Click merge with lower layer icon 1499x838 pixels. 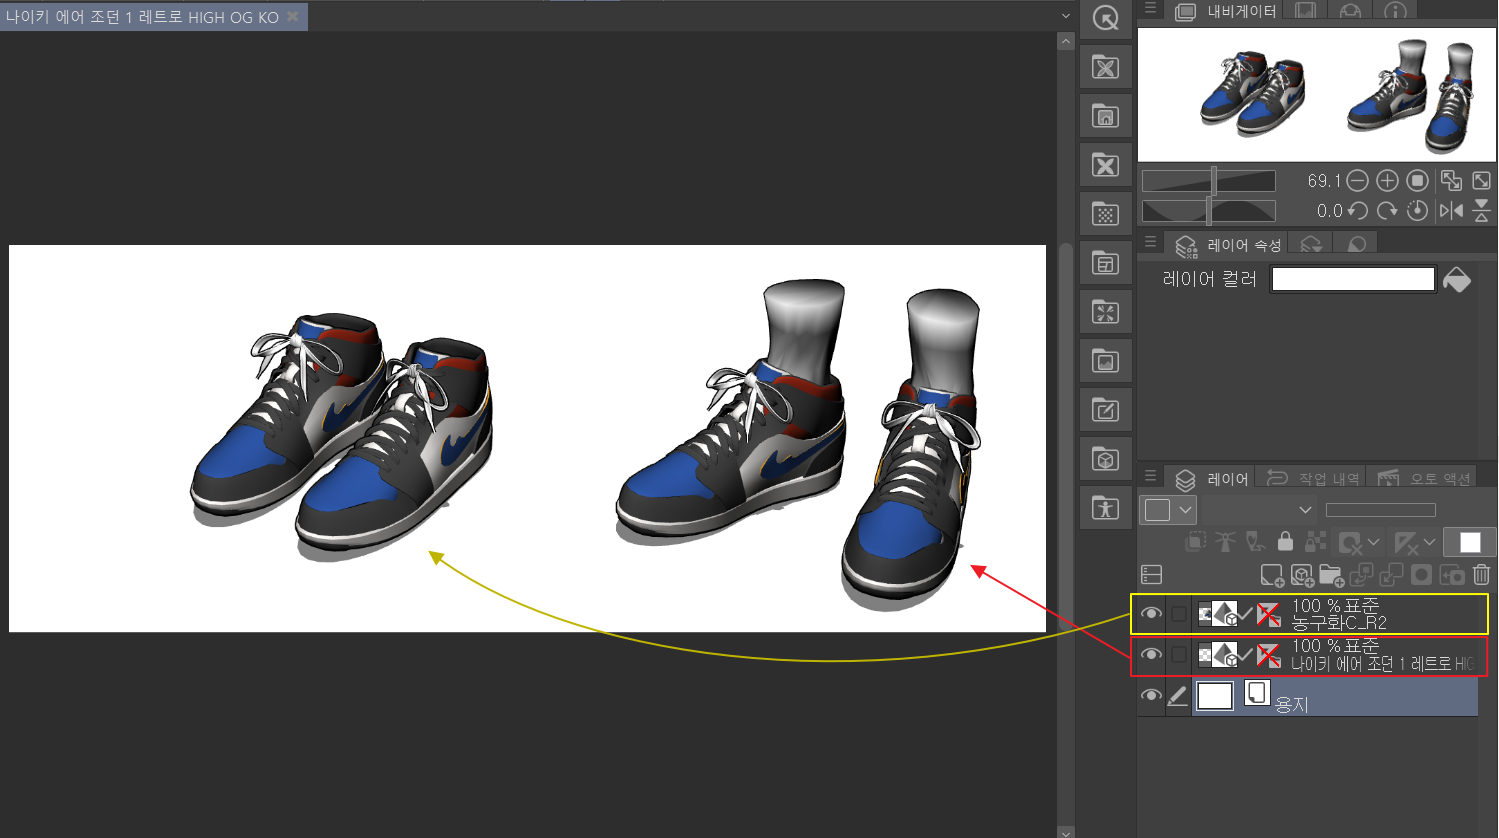pyautogui.click(x=1391, y=575)
